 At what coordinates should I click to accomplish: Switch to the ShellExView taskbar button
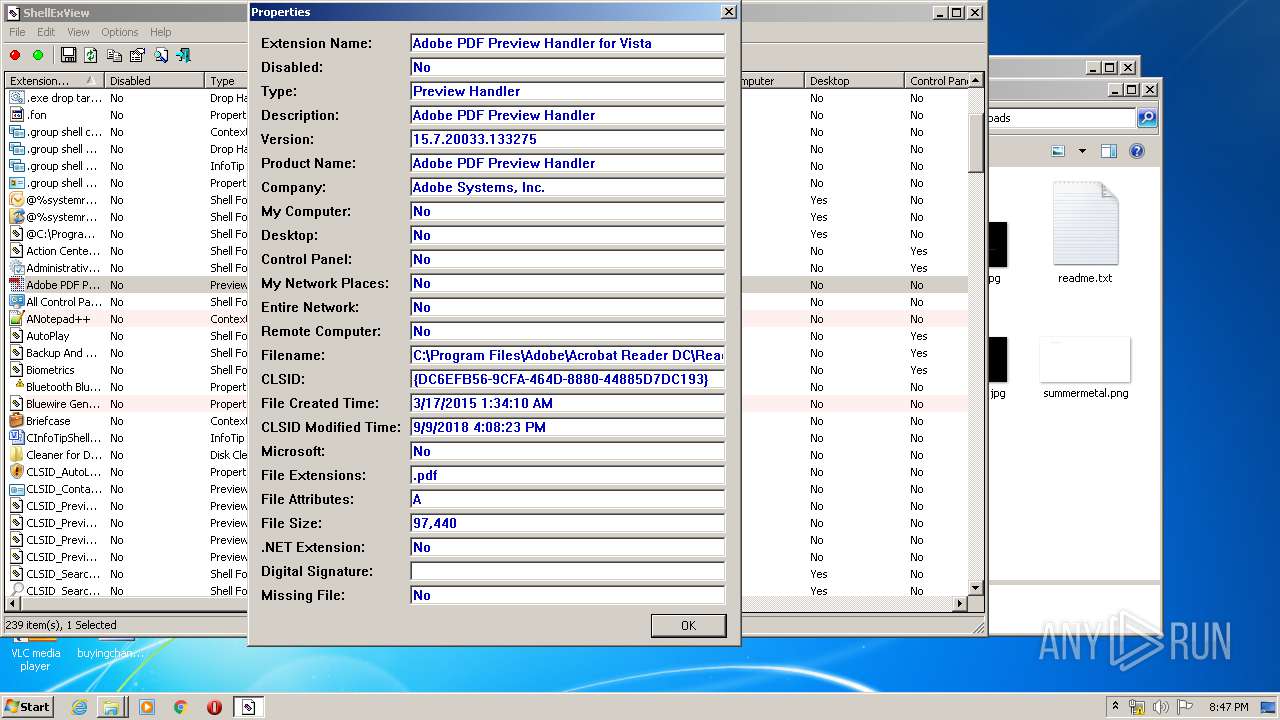(248, 707)
